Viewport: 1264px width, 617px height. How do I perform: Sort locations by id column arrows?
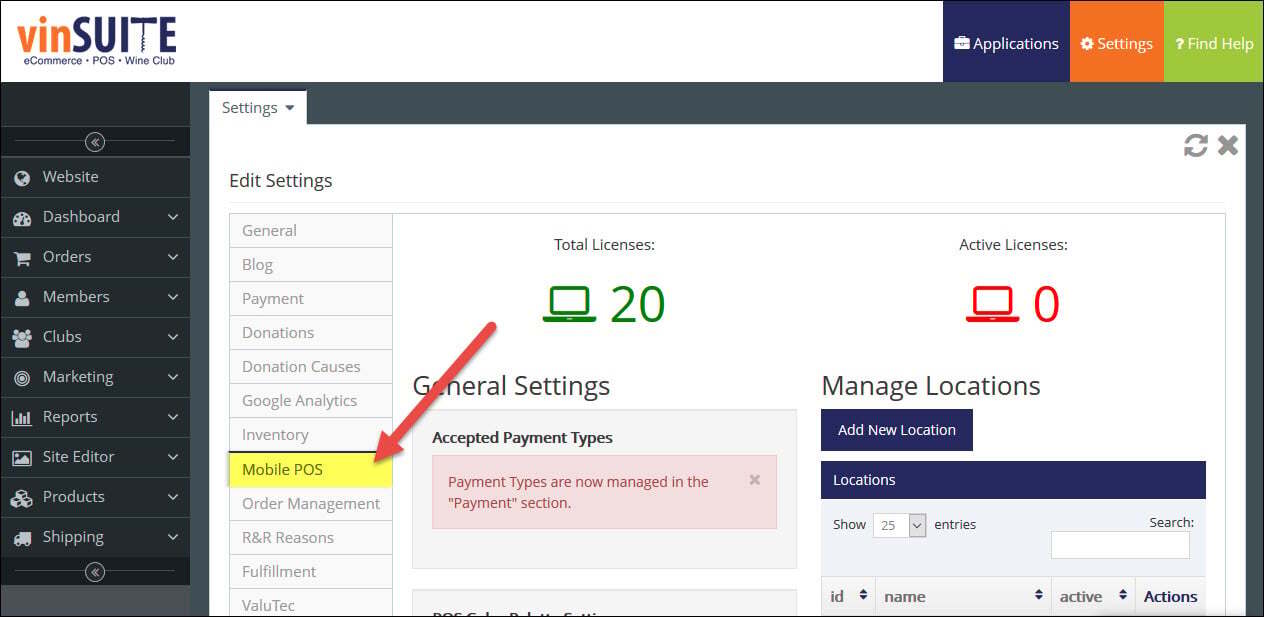[863, 596]
